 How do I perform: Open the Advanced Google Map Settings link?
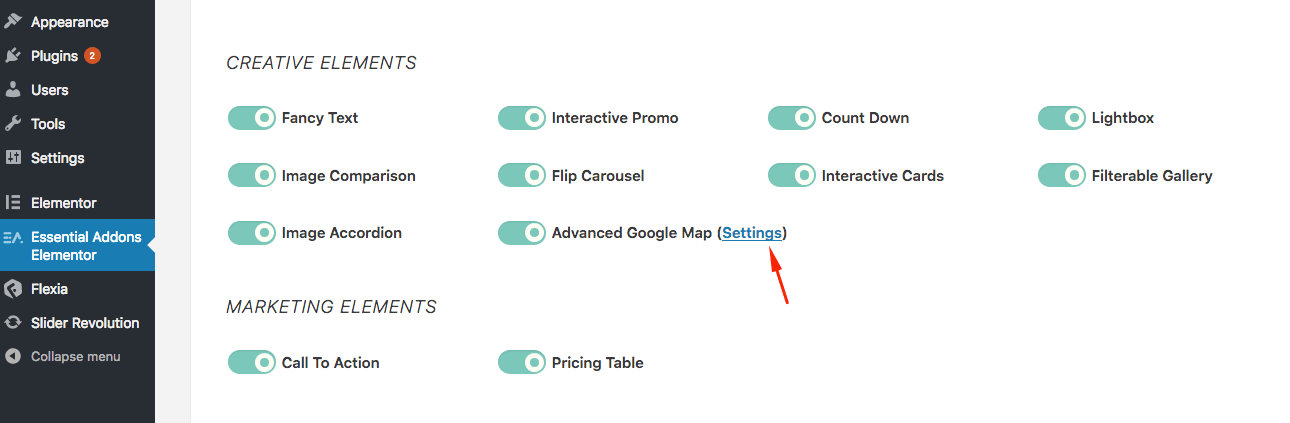click(752, 233)
